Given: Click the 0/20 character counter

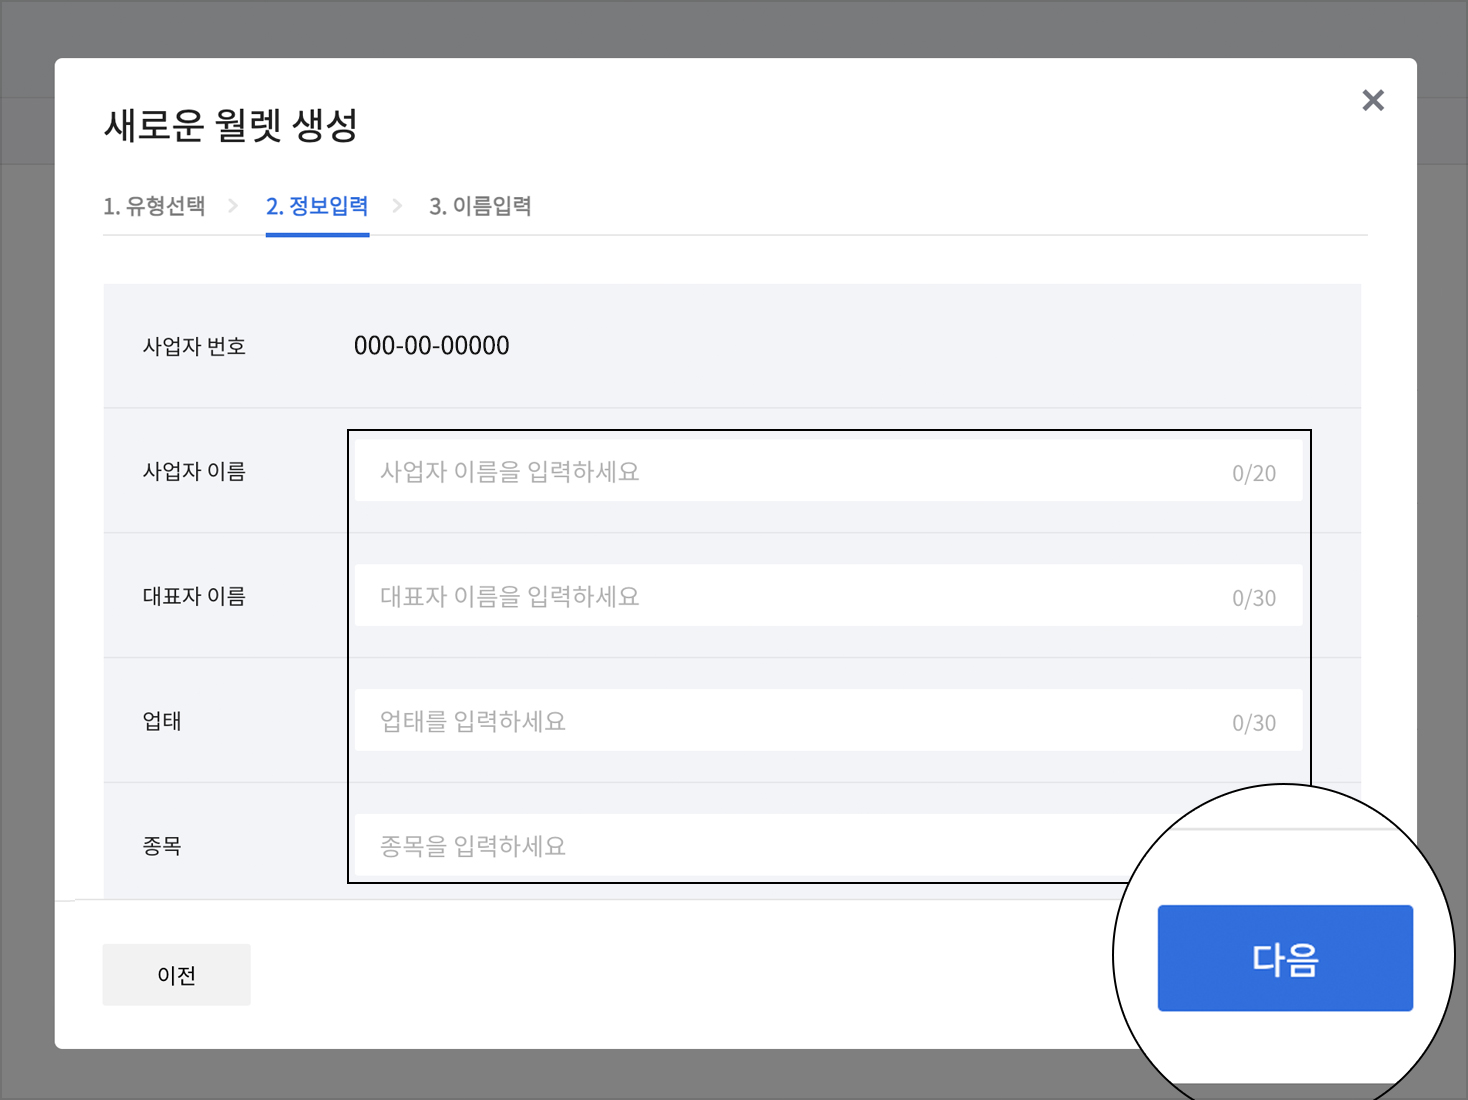Looking at the screenshot, I should [1253, 473].
